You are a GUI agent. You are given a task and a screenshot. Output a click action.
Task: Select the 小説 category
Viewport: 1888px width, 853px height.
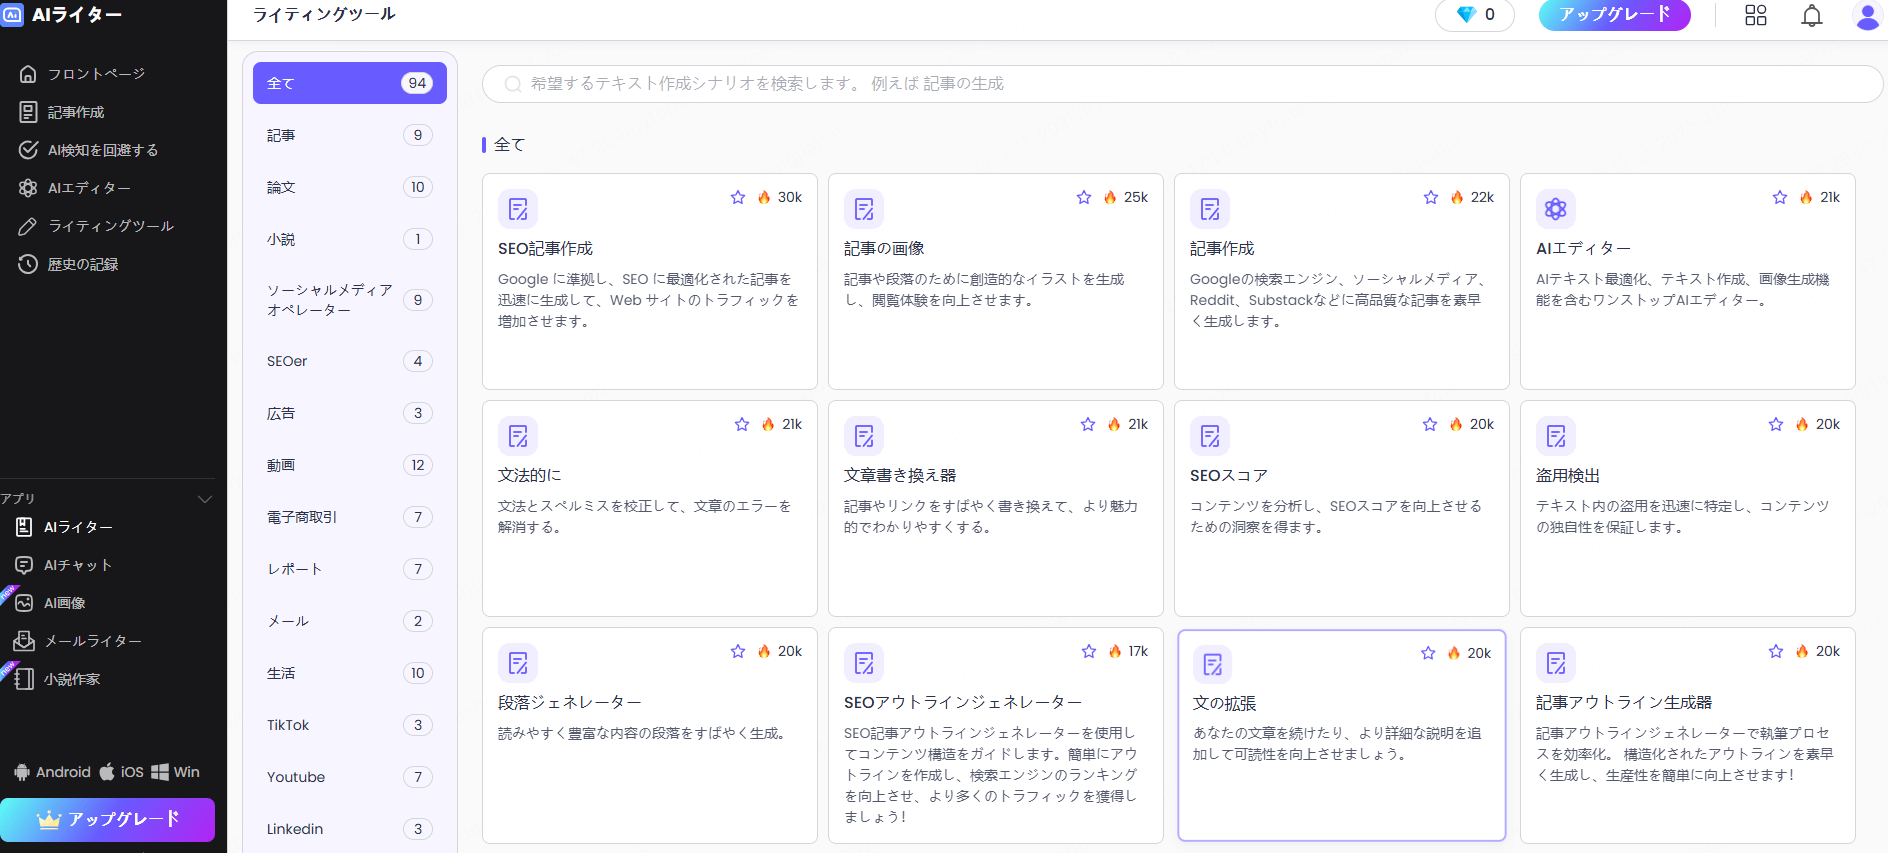tap(350, 239)
